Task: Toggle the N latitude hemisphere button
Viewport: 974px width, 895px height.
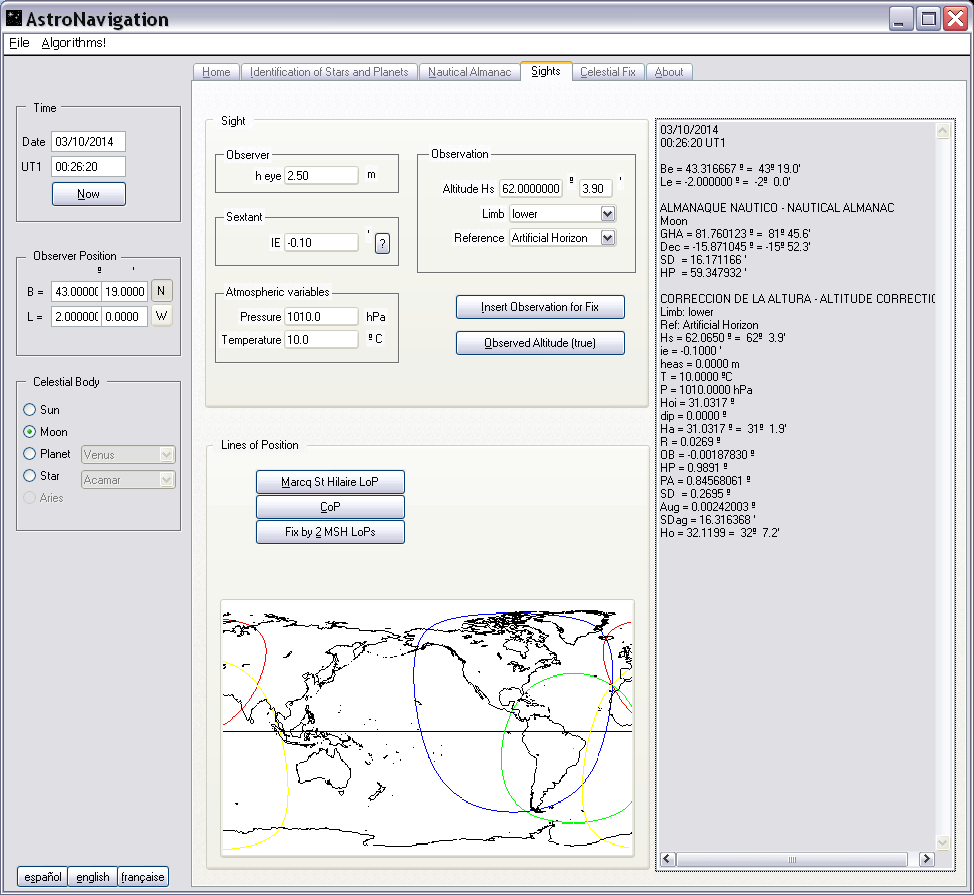Action: (162, 291)
